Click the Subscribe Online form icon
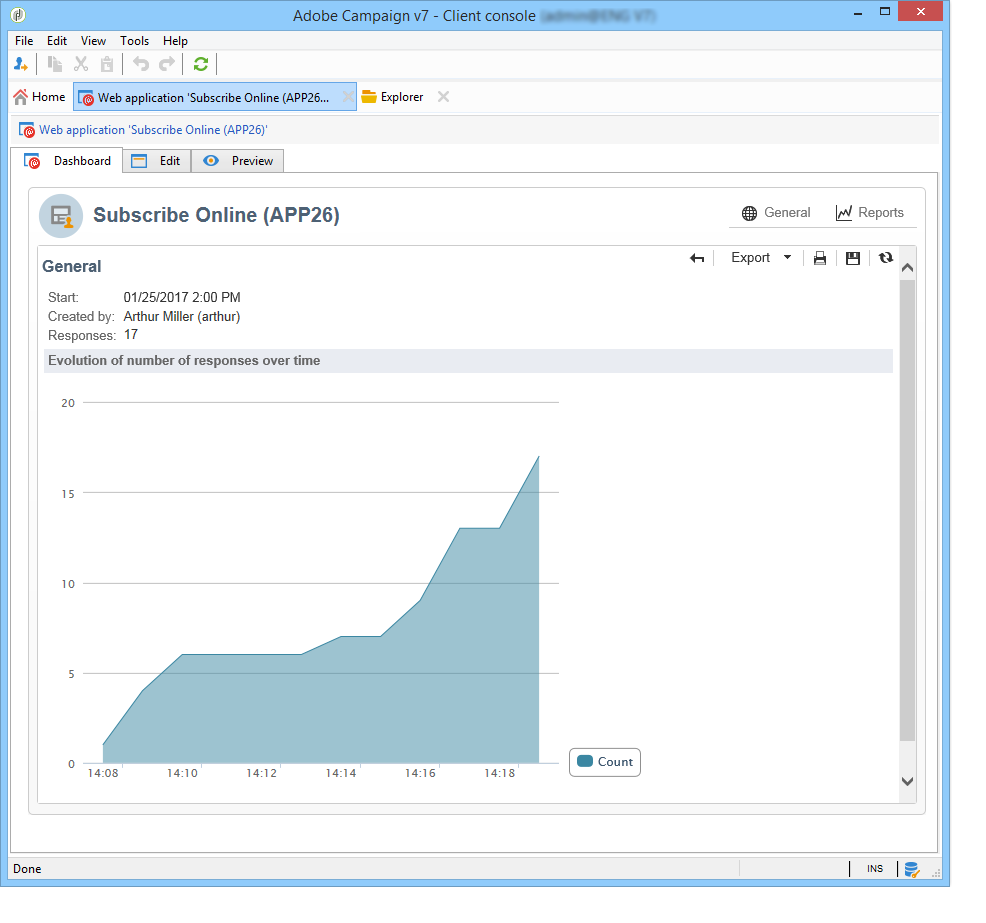Image resolution: width=986 pixels, height=923 pixels. (x=61, y=216)
